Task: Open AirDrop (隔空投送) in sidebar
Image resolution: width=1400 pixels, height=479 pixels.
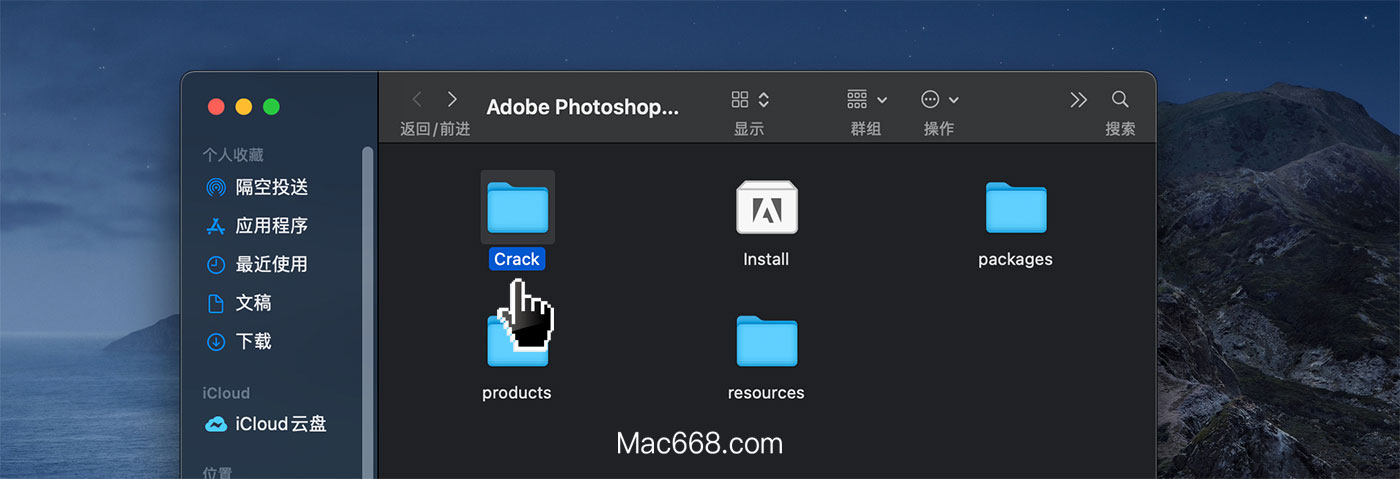Action: 270,187
